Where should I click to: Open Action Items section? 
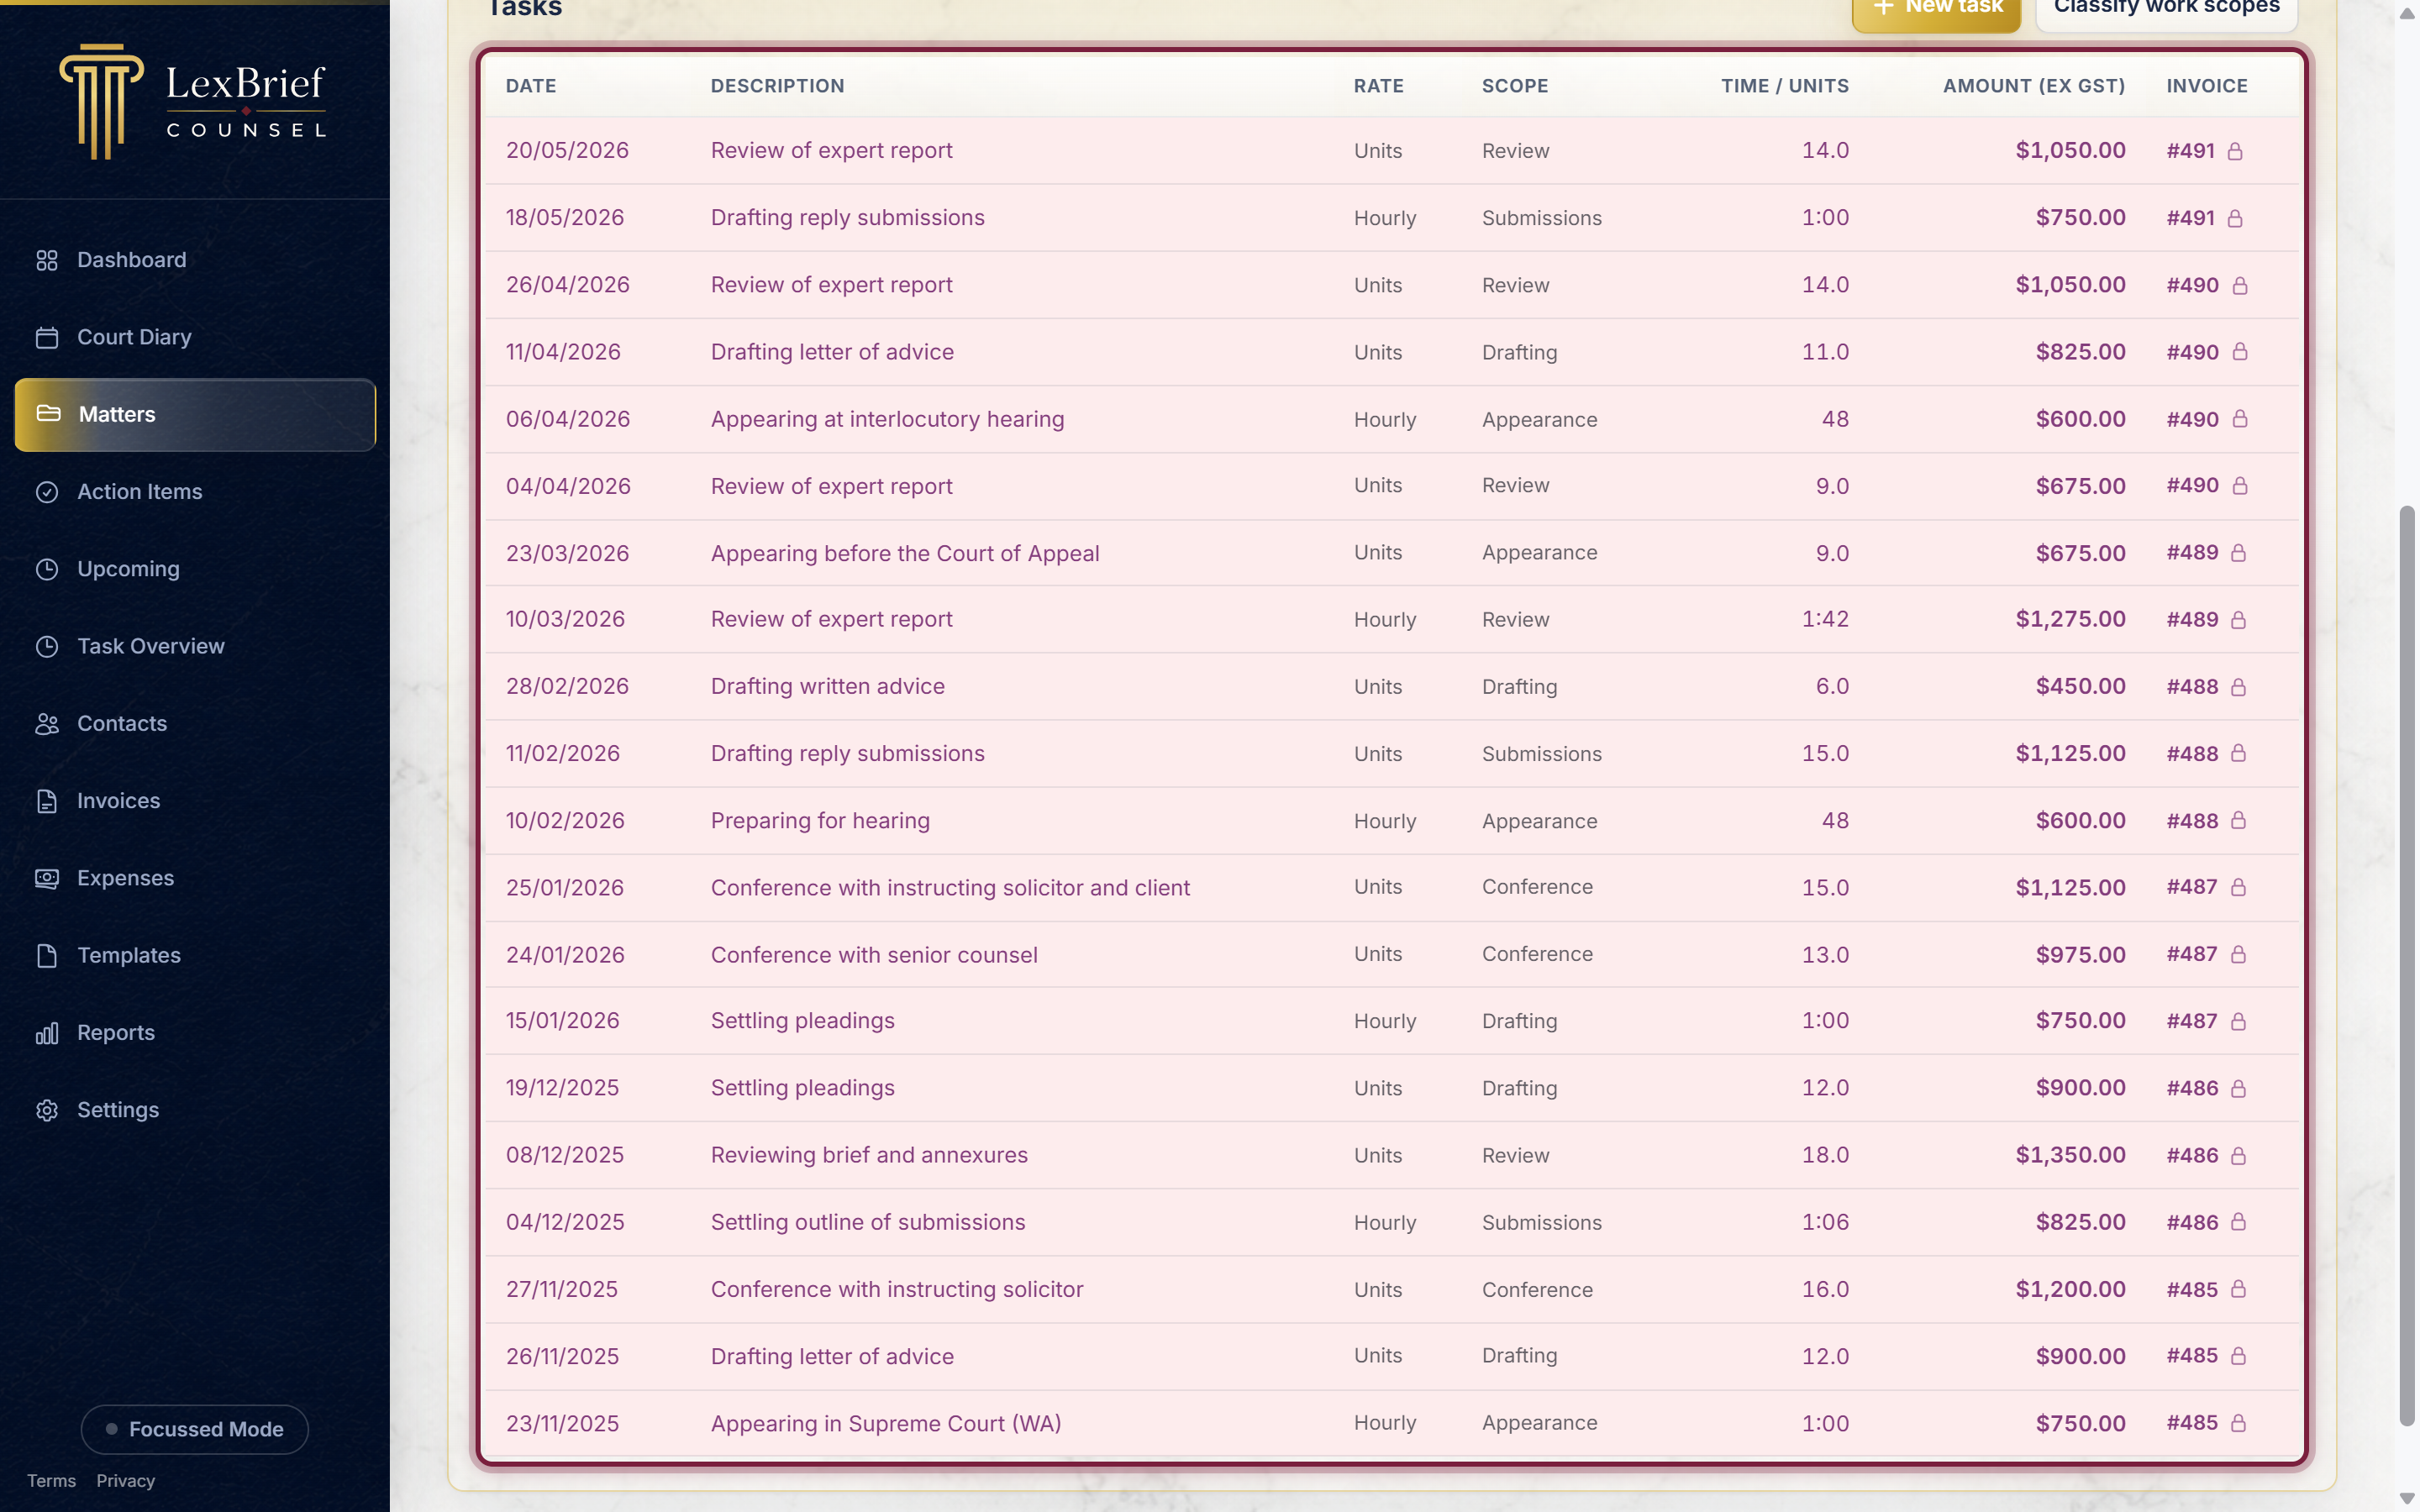pos(195,492)
